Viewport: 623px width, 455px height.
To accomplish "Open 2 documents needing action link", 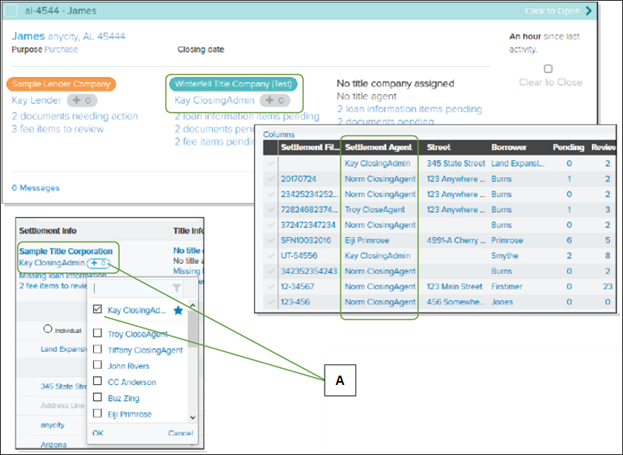I will point(75,116).
